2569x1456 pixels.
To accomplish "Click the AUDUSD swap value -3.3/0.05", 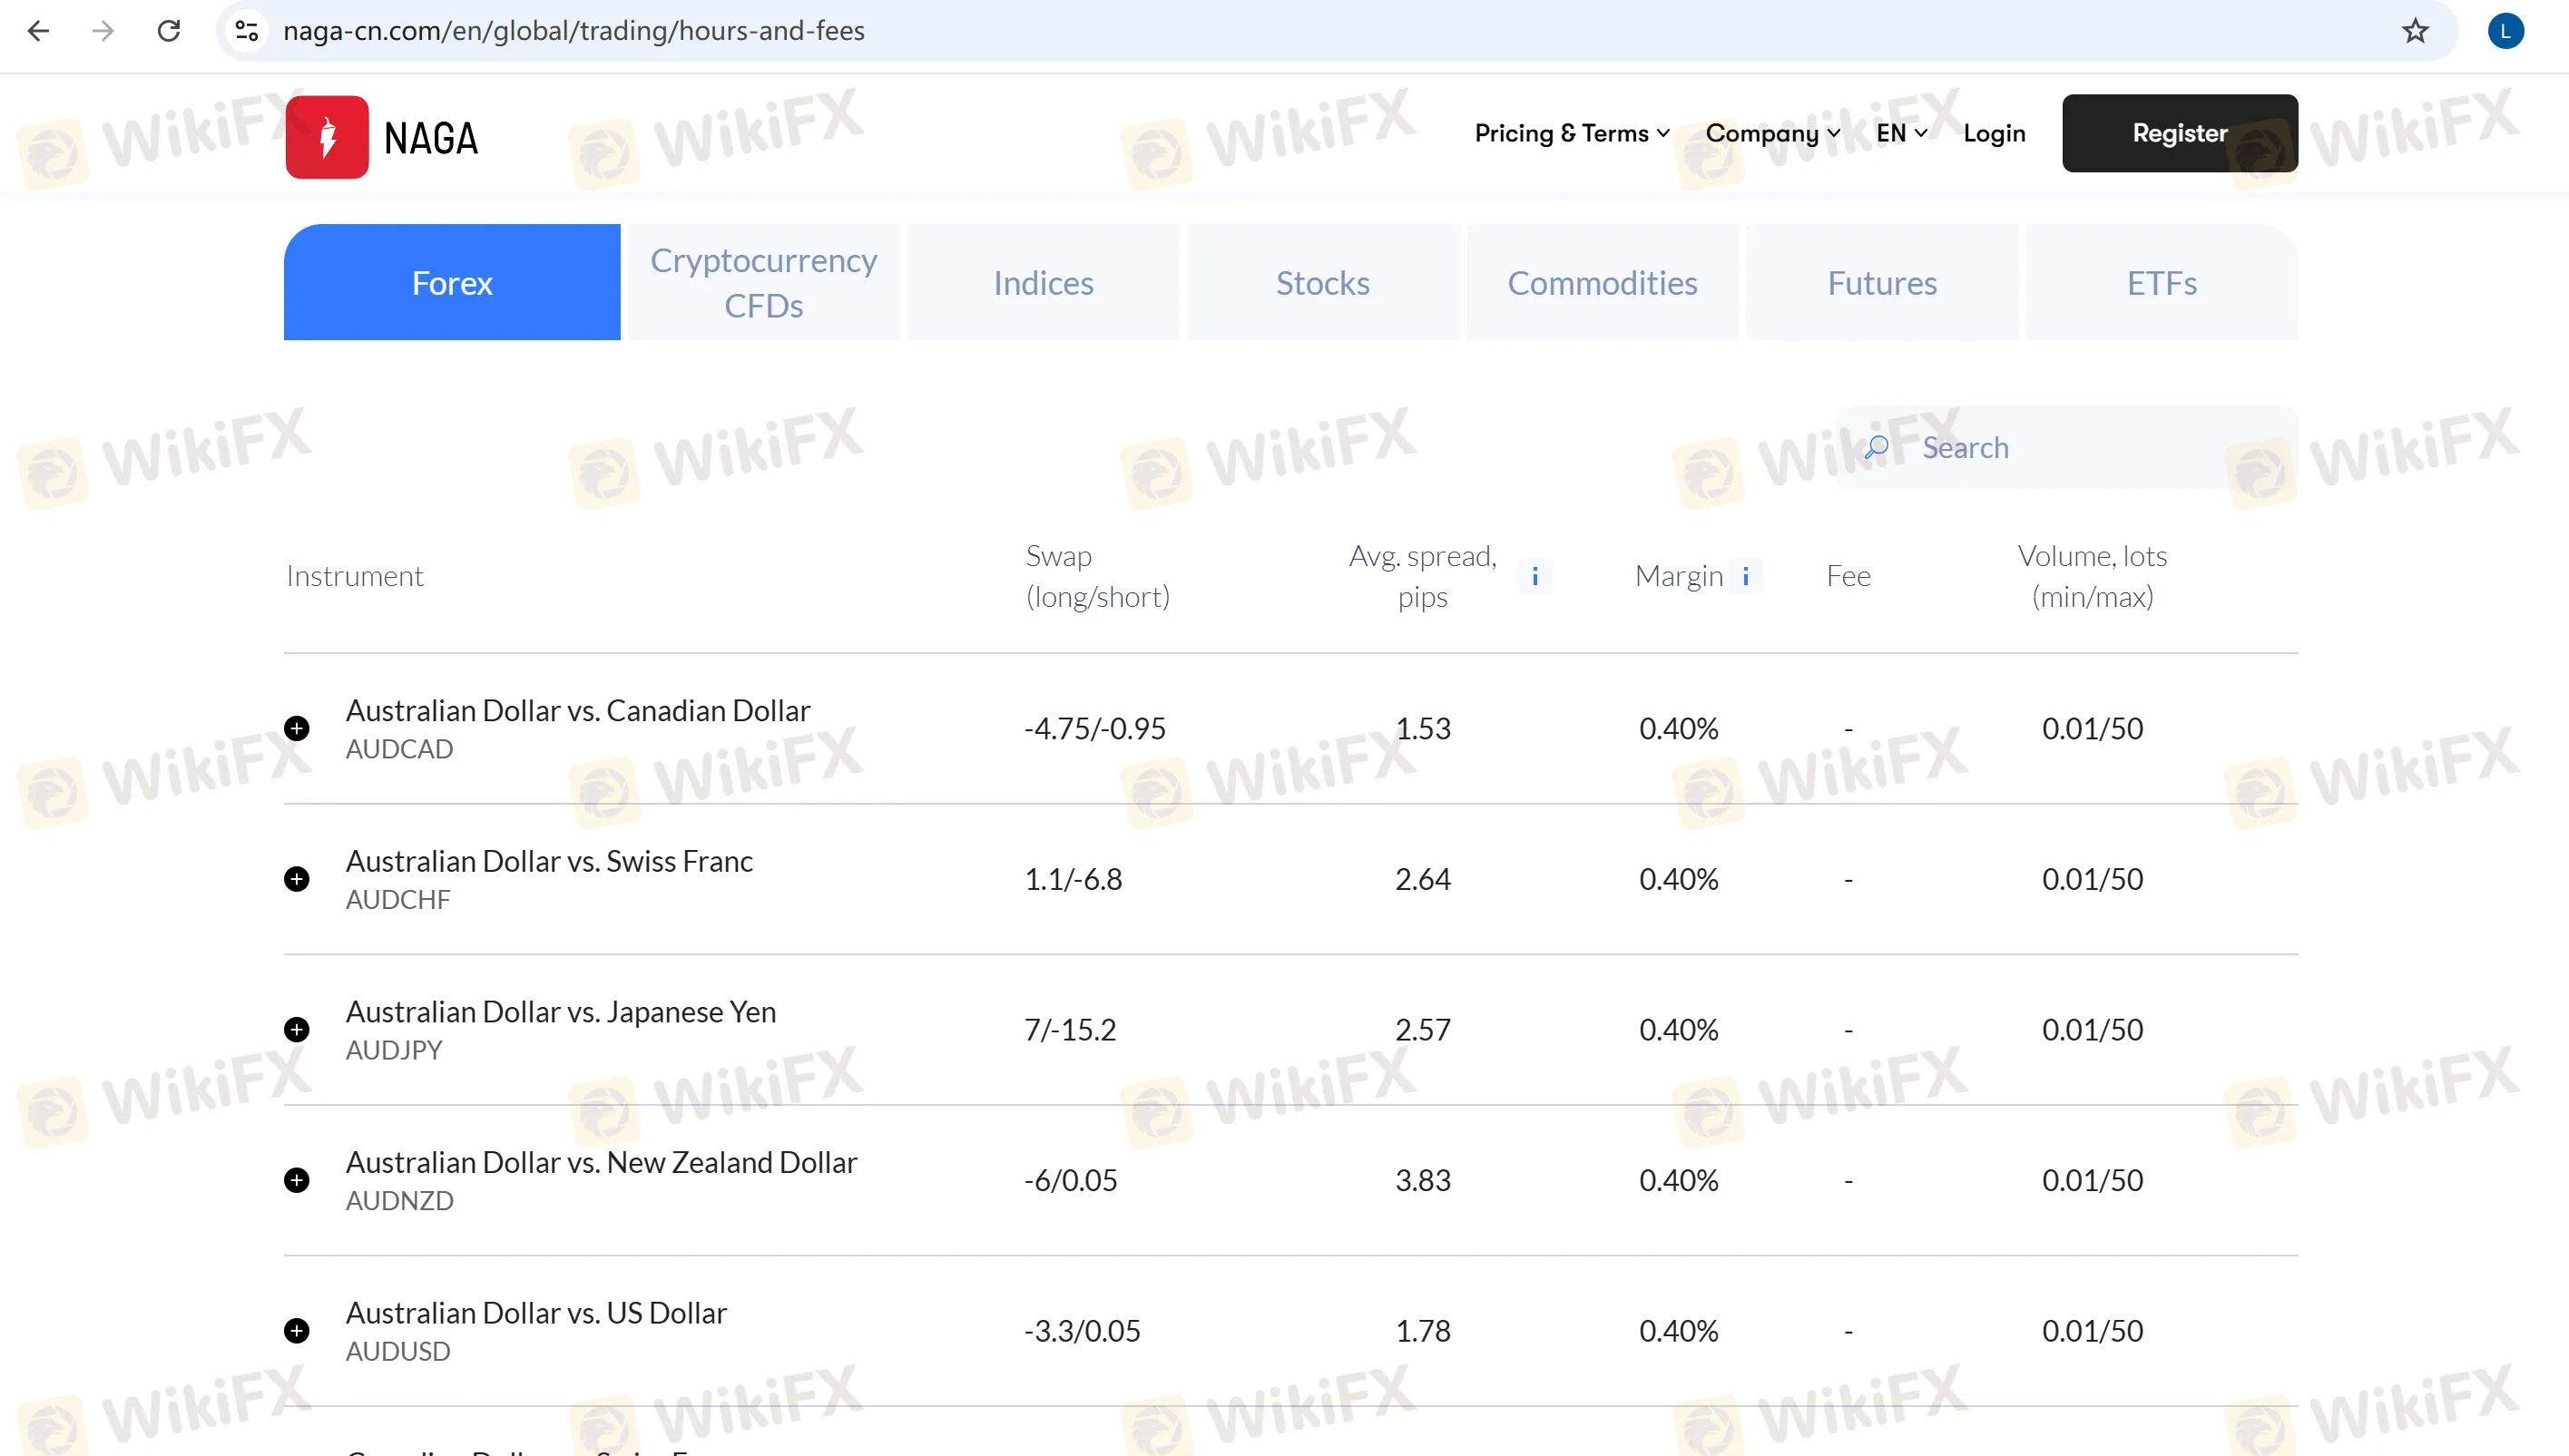I will [1082, 1331].
